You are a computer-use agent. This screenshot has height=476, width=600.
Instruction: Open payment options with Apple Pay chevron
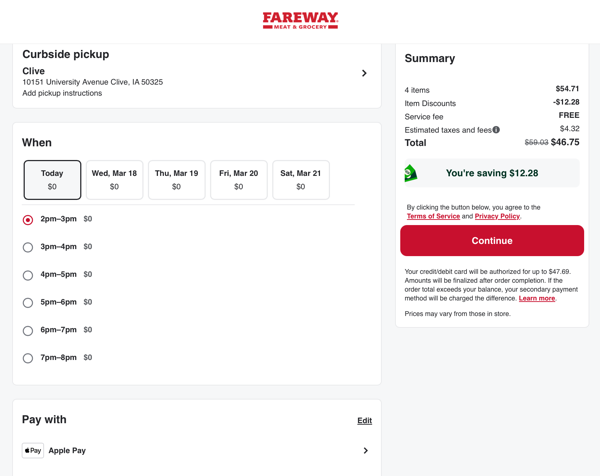coord(365,451)
